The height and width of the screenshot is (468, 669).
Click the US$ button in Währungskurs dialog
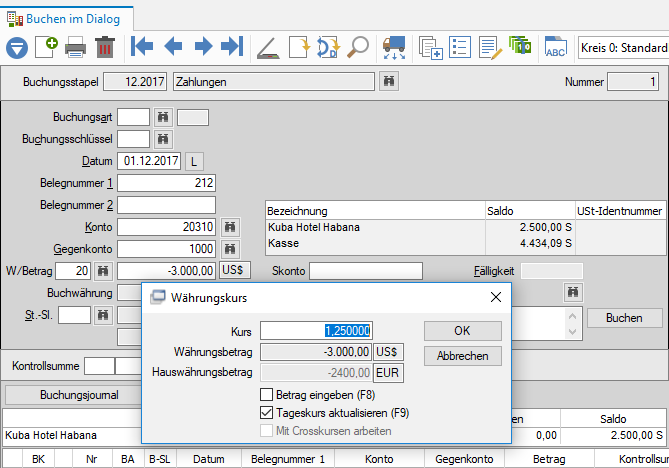point(388,352)
